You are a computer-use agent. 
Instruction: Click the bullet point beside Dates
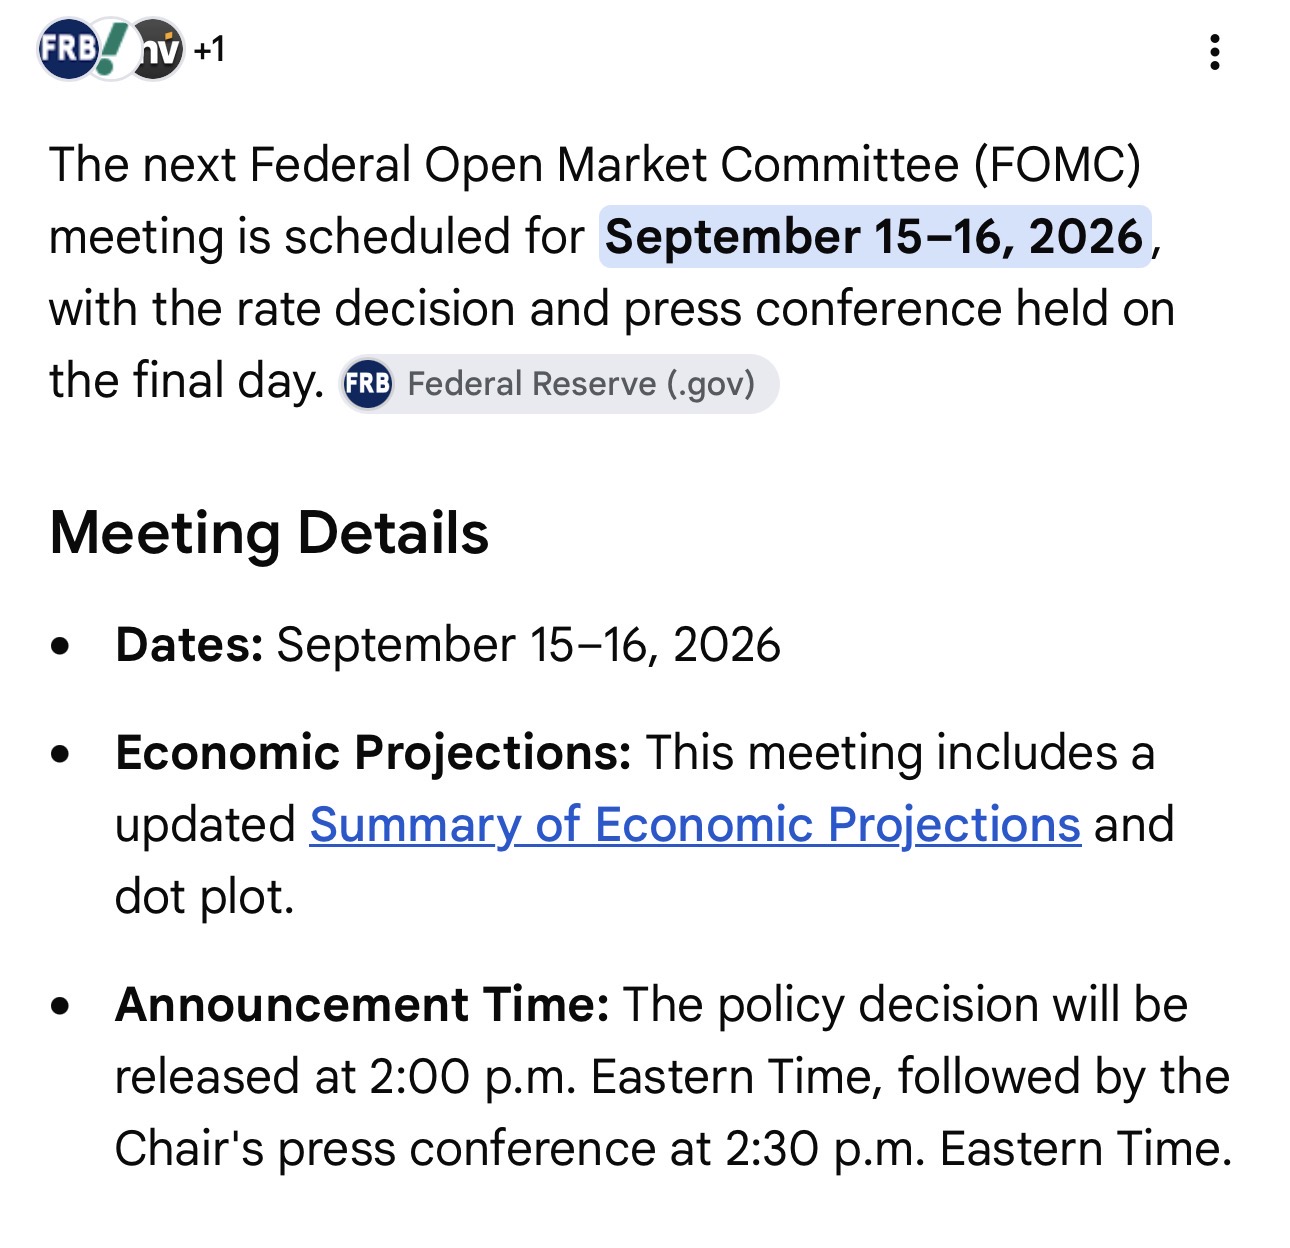click(x=62, y=646)
